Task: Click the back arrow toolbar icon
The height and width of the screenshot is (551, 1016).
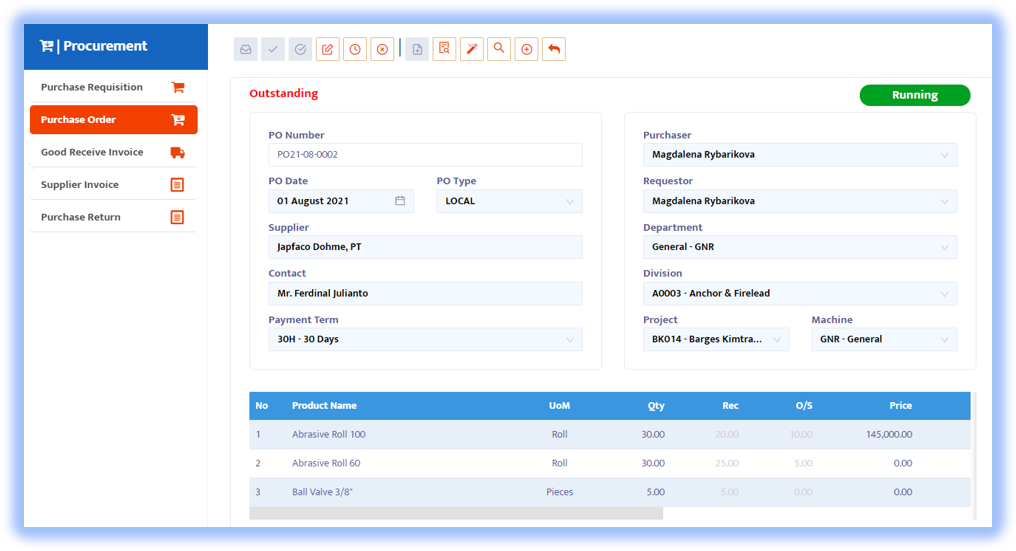Action: click(x=554, y=49)
